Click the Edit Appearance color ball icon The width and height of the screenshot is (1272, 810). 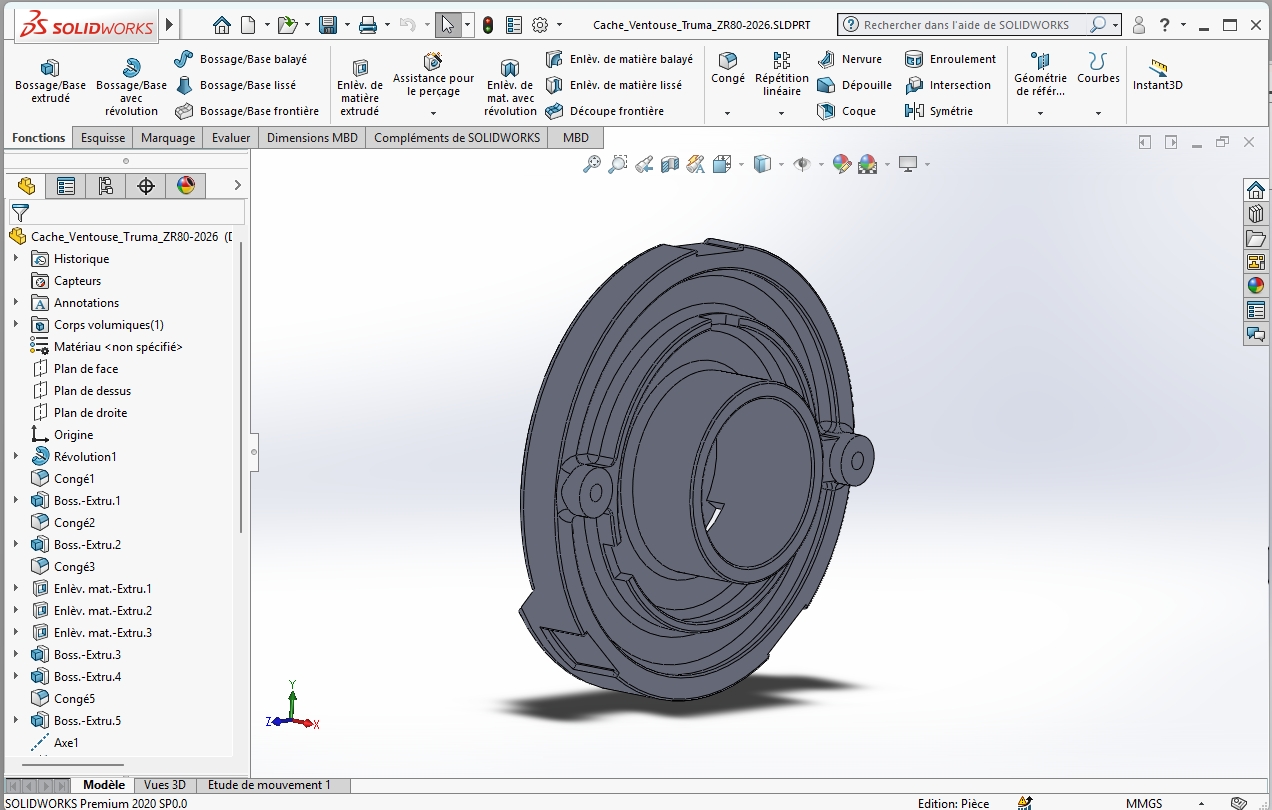coord(841,164)
